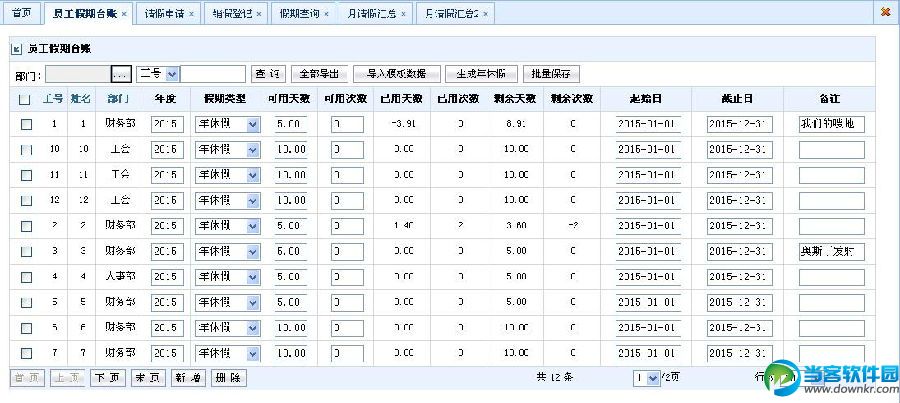Click the orange close-all icon at top right
This screenshot has width=900, height=403.
point(886,12)
